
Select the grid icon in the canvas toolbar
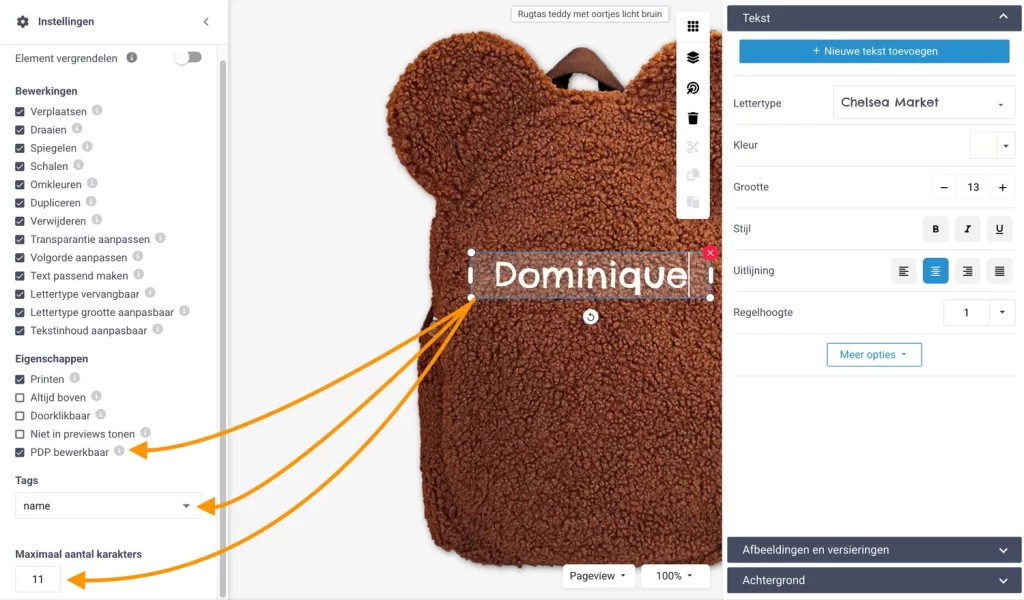(693, 26)
